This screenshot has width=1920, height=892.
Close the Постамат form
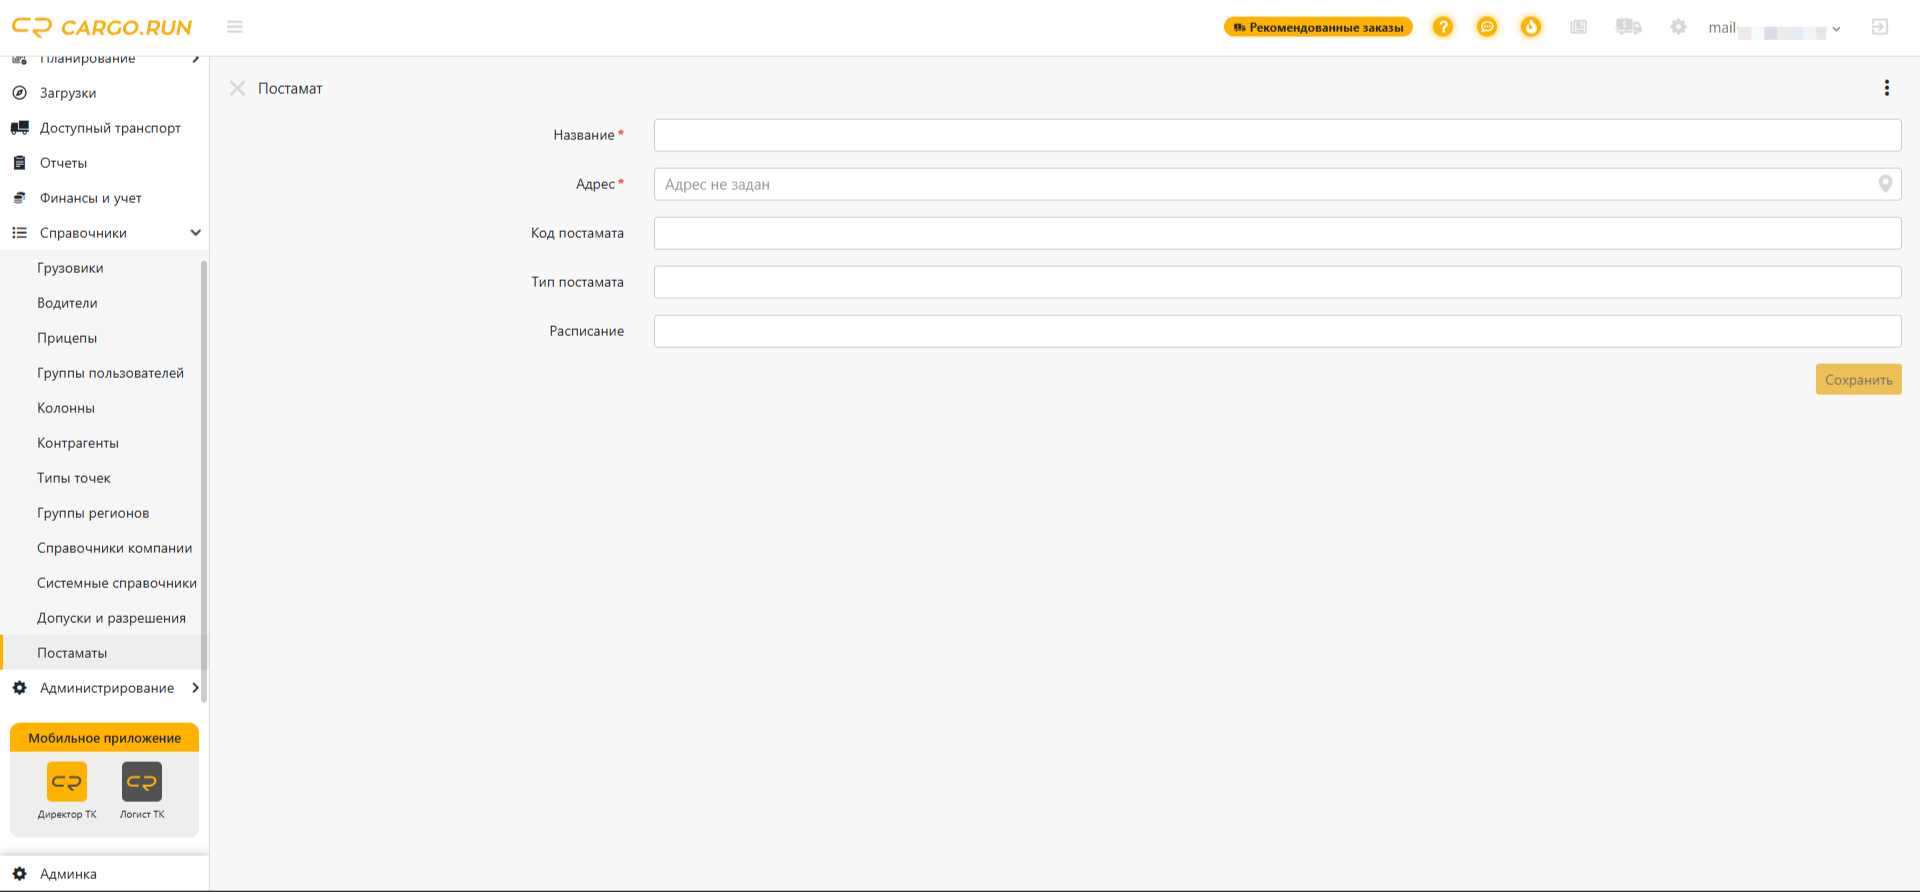[x=237, y=88]
